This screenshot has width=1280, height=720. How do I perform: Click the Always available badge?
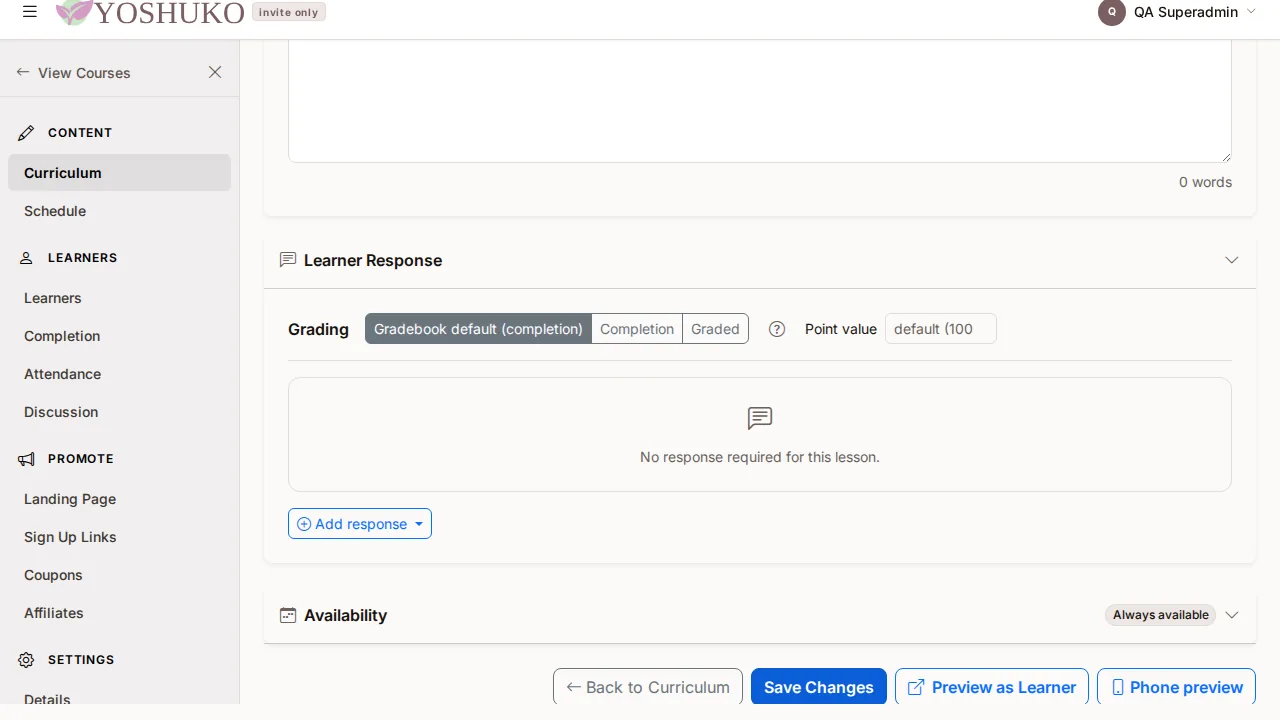(x=1161, y=615)
